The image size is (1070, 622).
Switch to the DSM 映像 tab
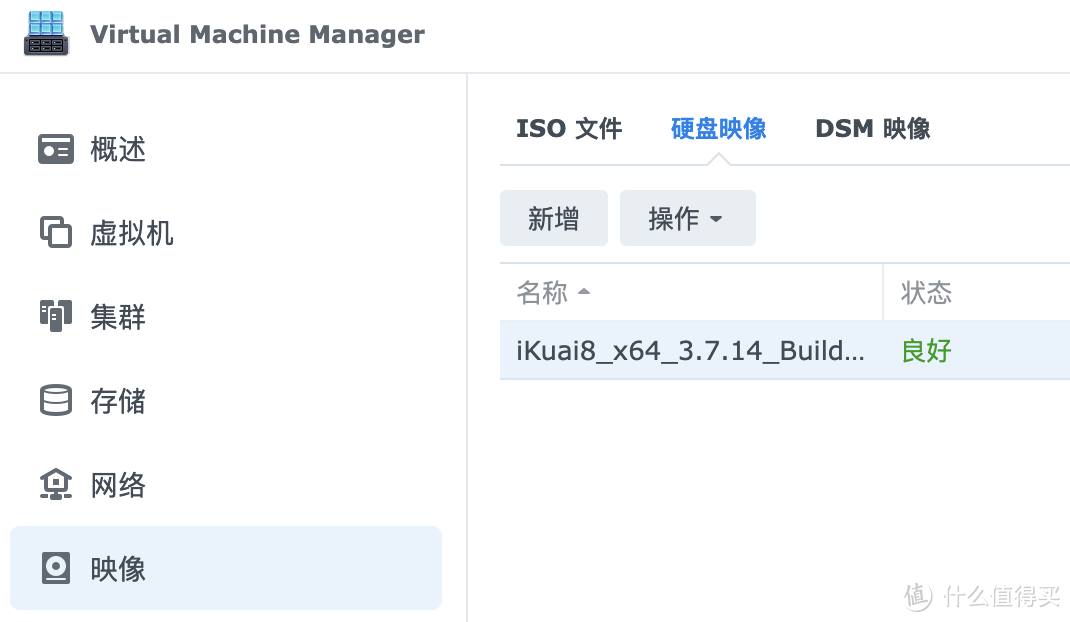click(872, 128)
